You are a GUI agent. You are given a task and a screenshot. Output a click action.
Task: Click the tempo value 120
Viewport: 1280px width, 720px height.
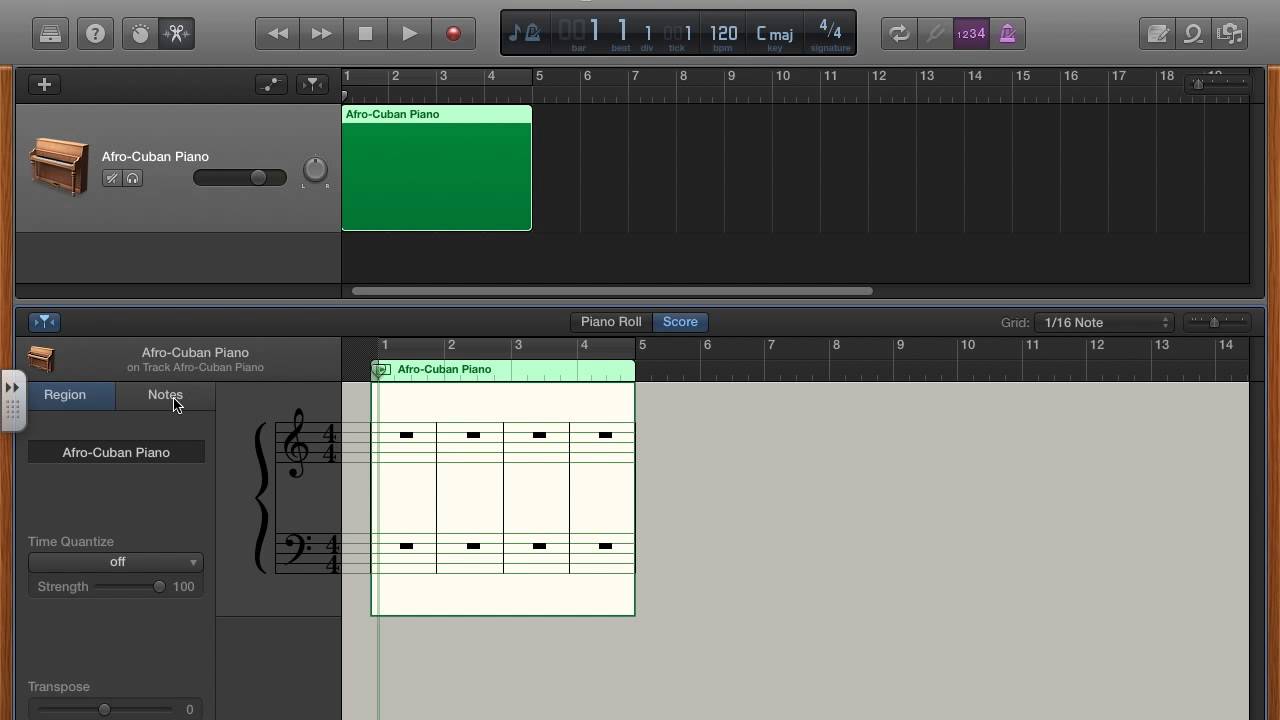723,34
